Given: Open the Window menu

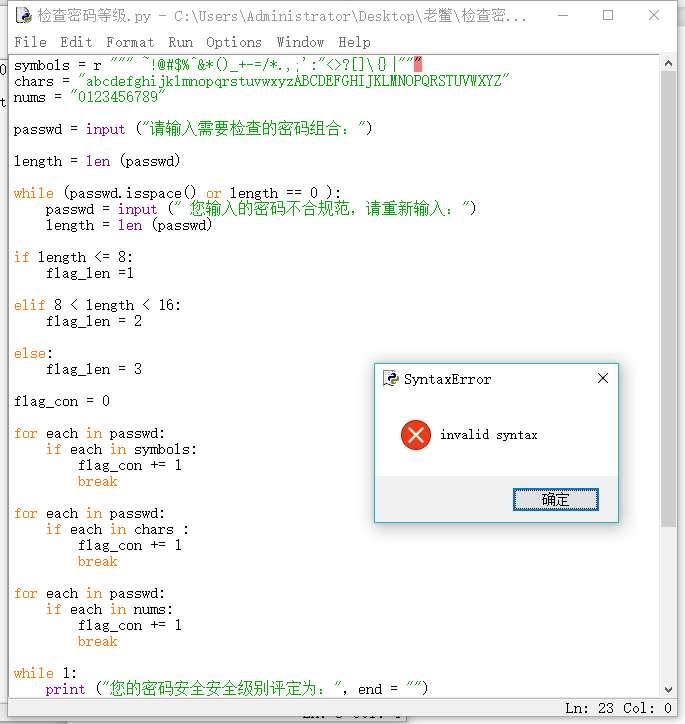Looking at the screenshot, I should (300, 42).
